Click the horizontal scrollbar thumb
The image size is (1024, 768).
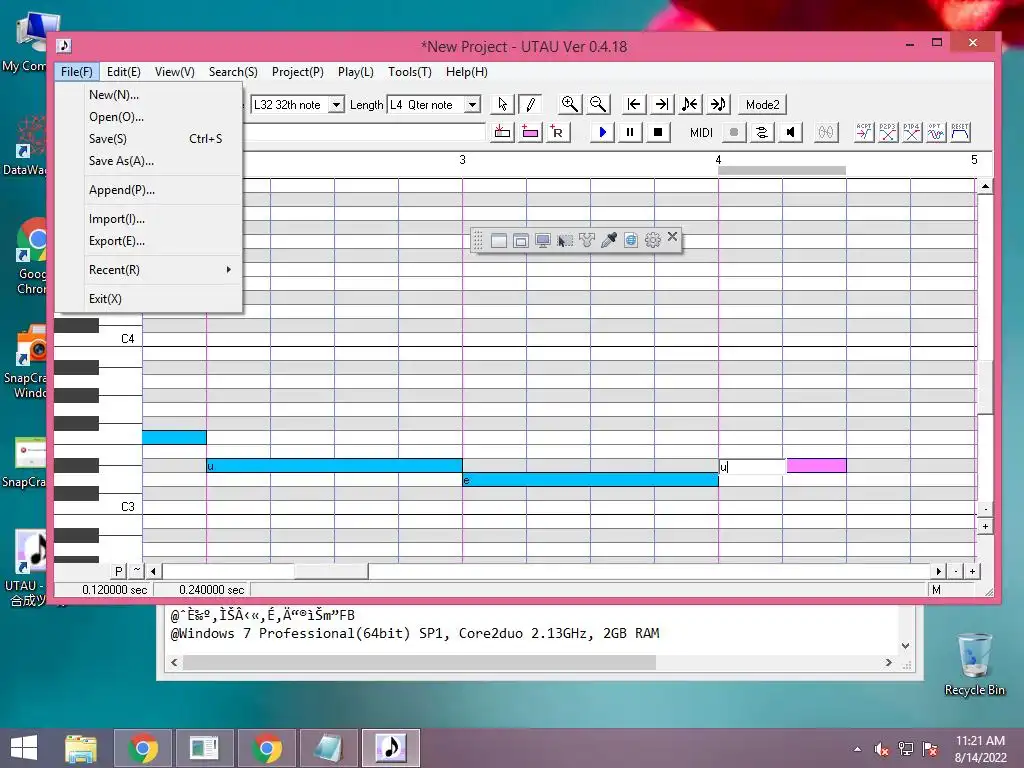331,571
